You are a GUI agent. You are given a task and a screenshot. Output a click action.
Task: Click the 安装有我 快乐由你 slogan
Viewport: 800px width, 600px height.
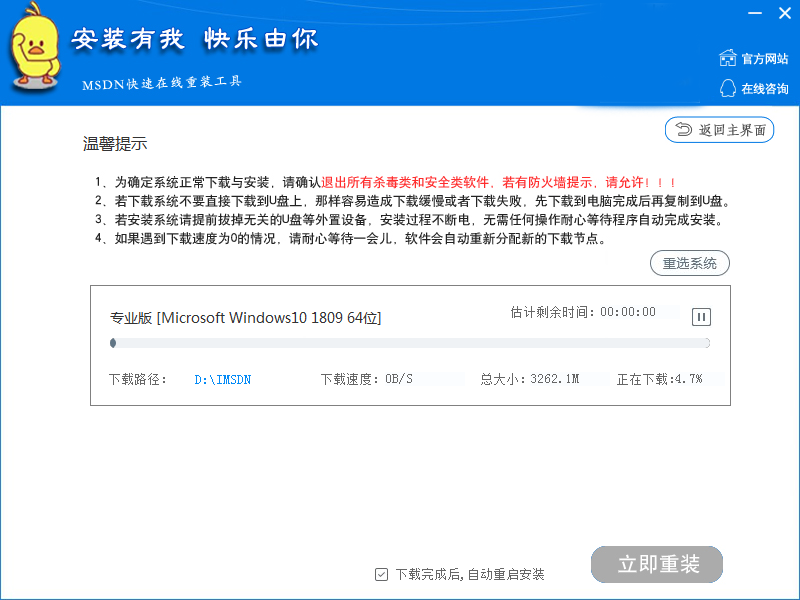click(194, 39)
